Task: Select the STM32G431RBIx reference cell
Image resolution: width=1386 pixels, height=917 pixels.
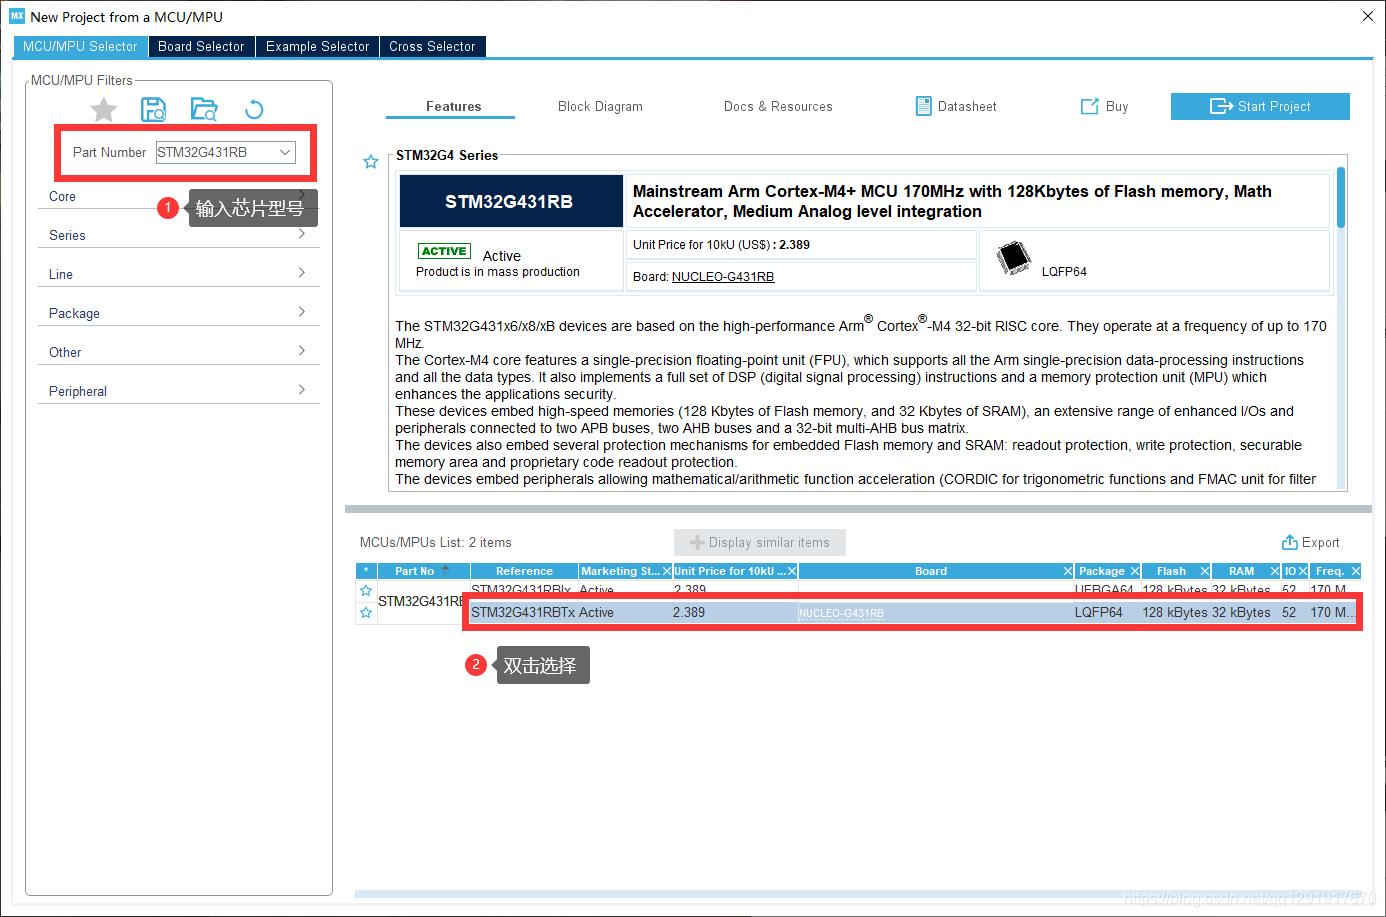Action: click(x=523, y=590)
